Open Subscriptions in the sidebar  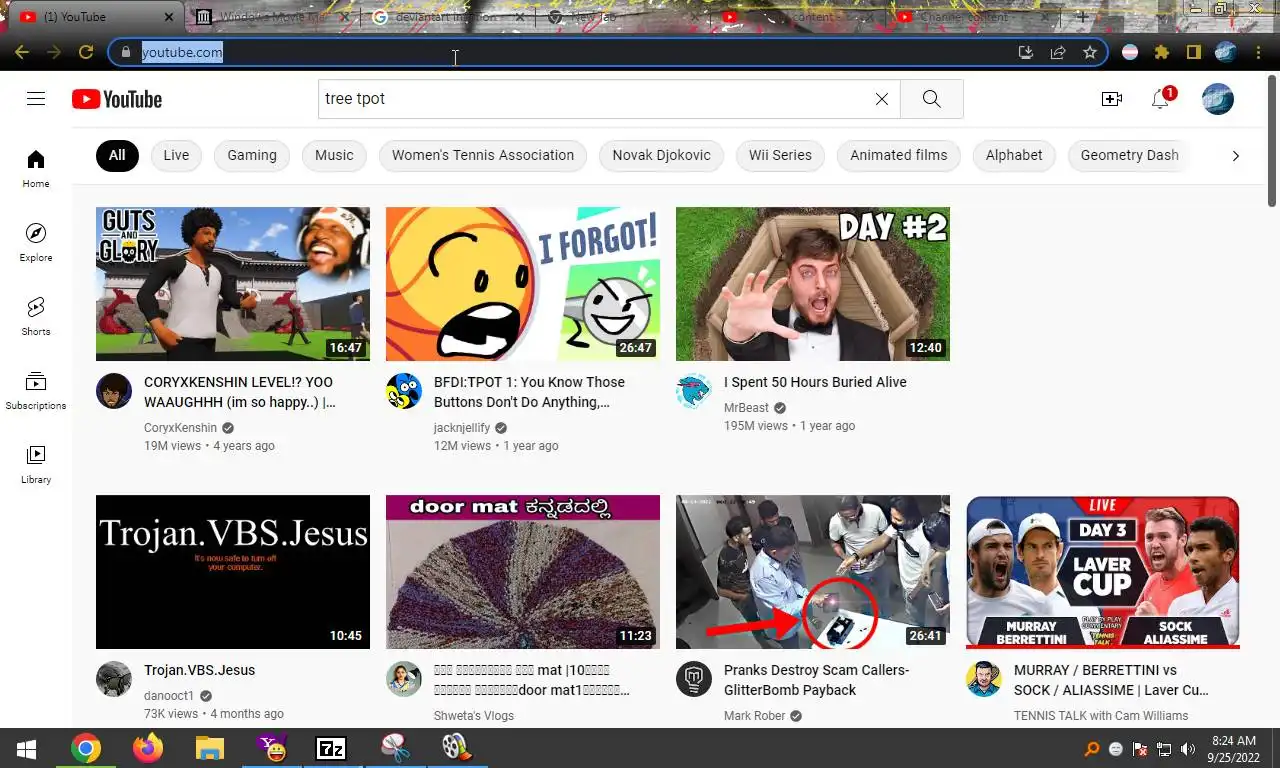tap(36, 390)
